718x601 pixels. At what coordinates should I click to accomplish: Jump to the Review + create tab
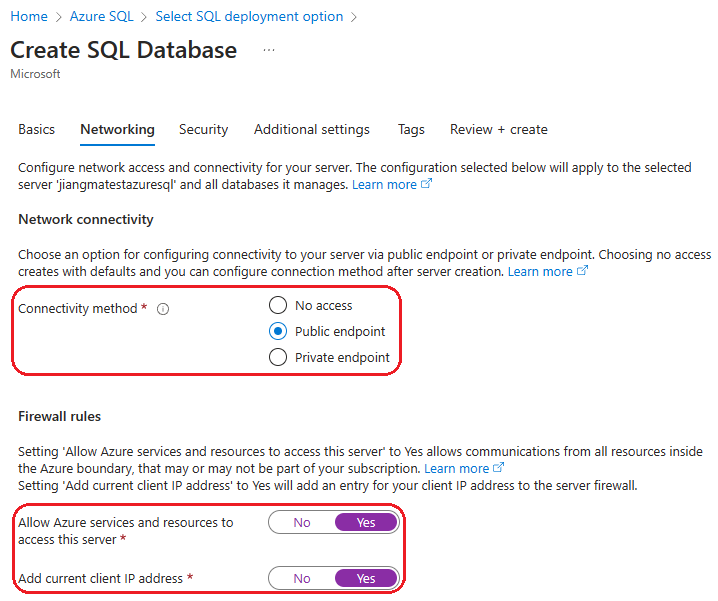(x=498, y=129)
